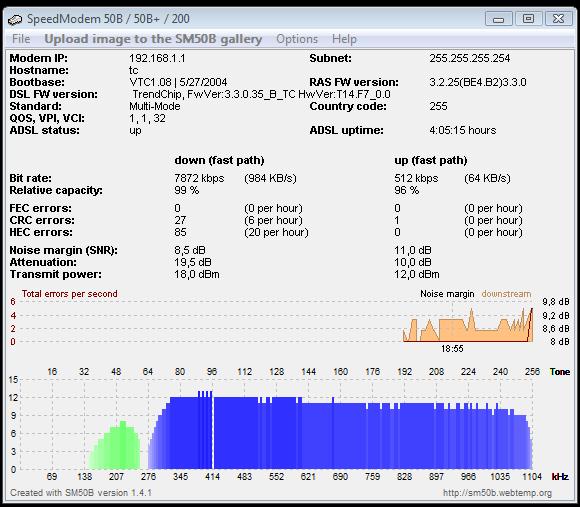Click the Tone axis label

point(560,372)
